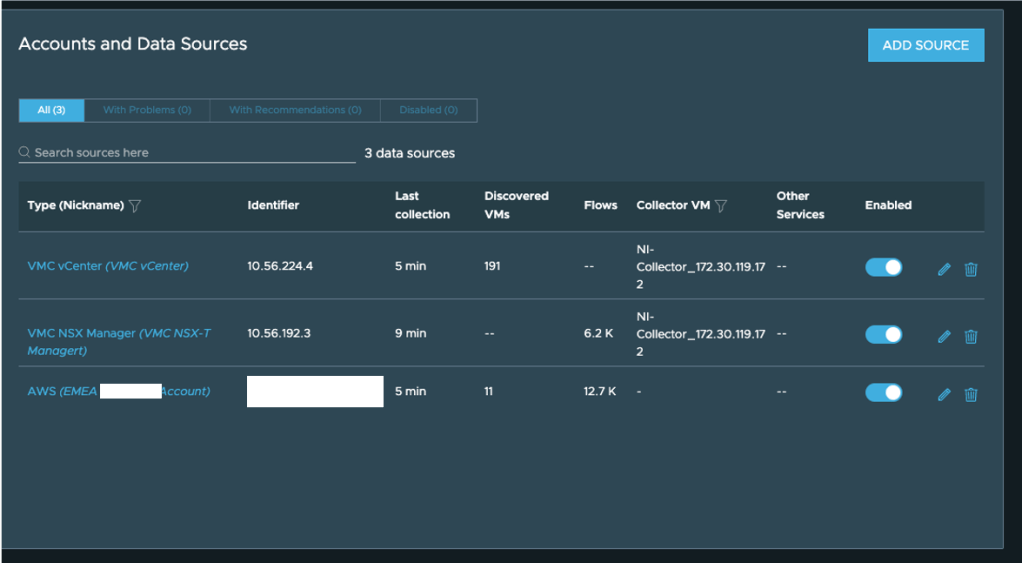This screenshot has height=563, width=1022.
Task: Edit the AWS data source
Action: click(x=944, y=394)
